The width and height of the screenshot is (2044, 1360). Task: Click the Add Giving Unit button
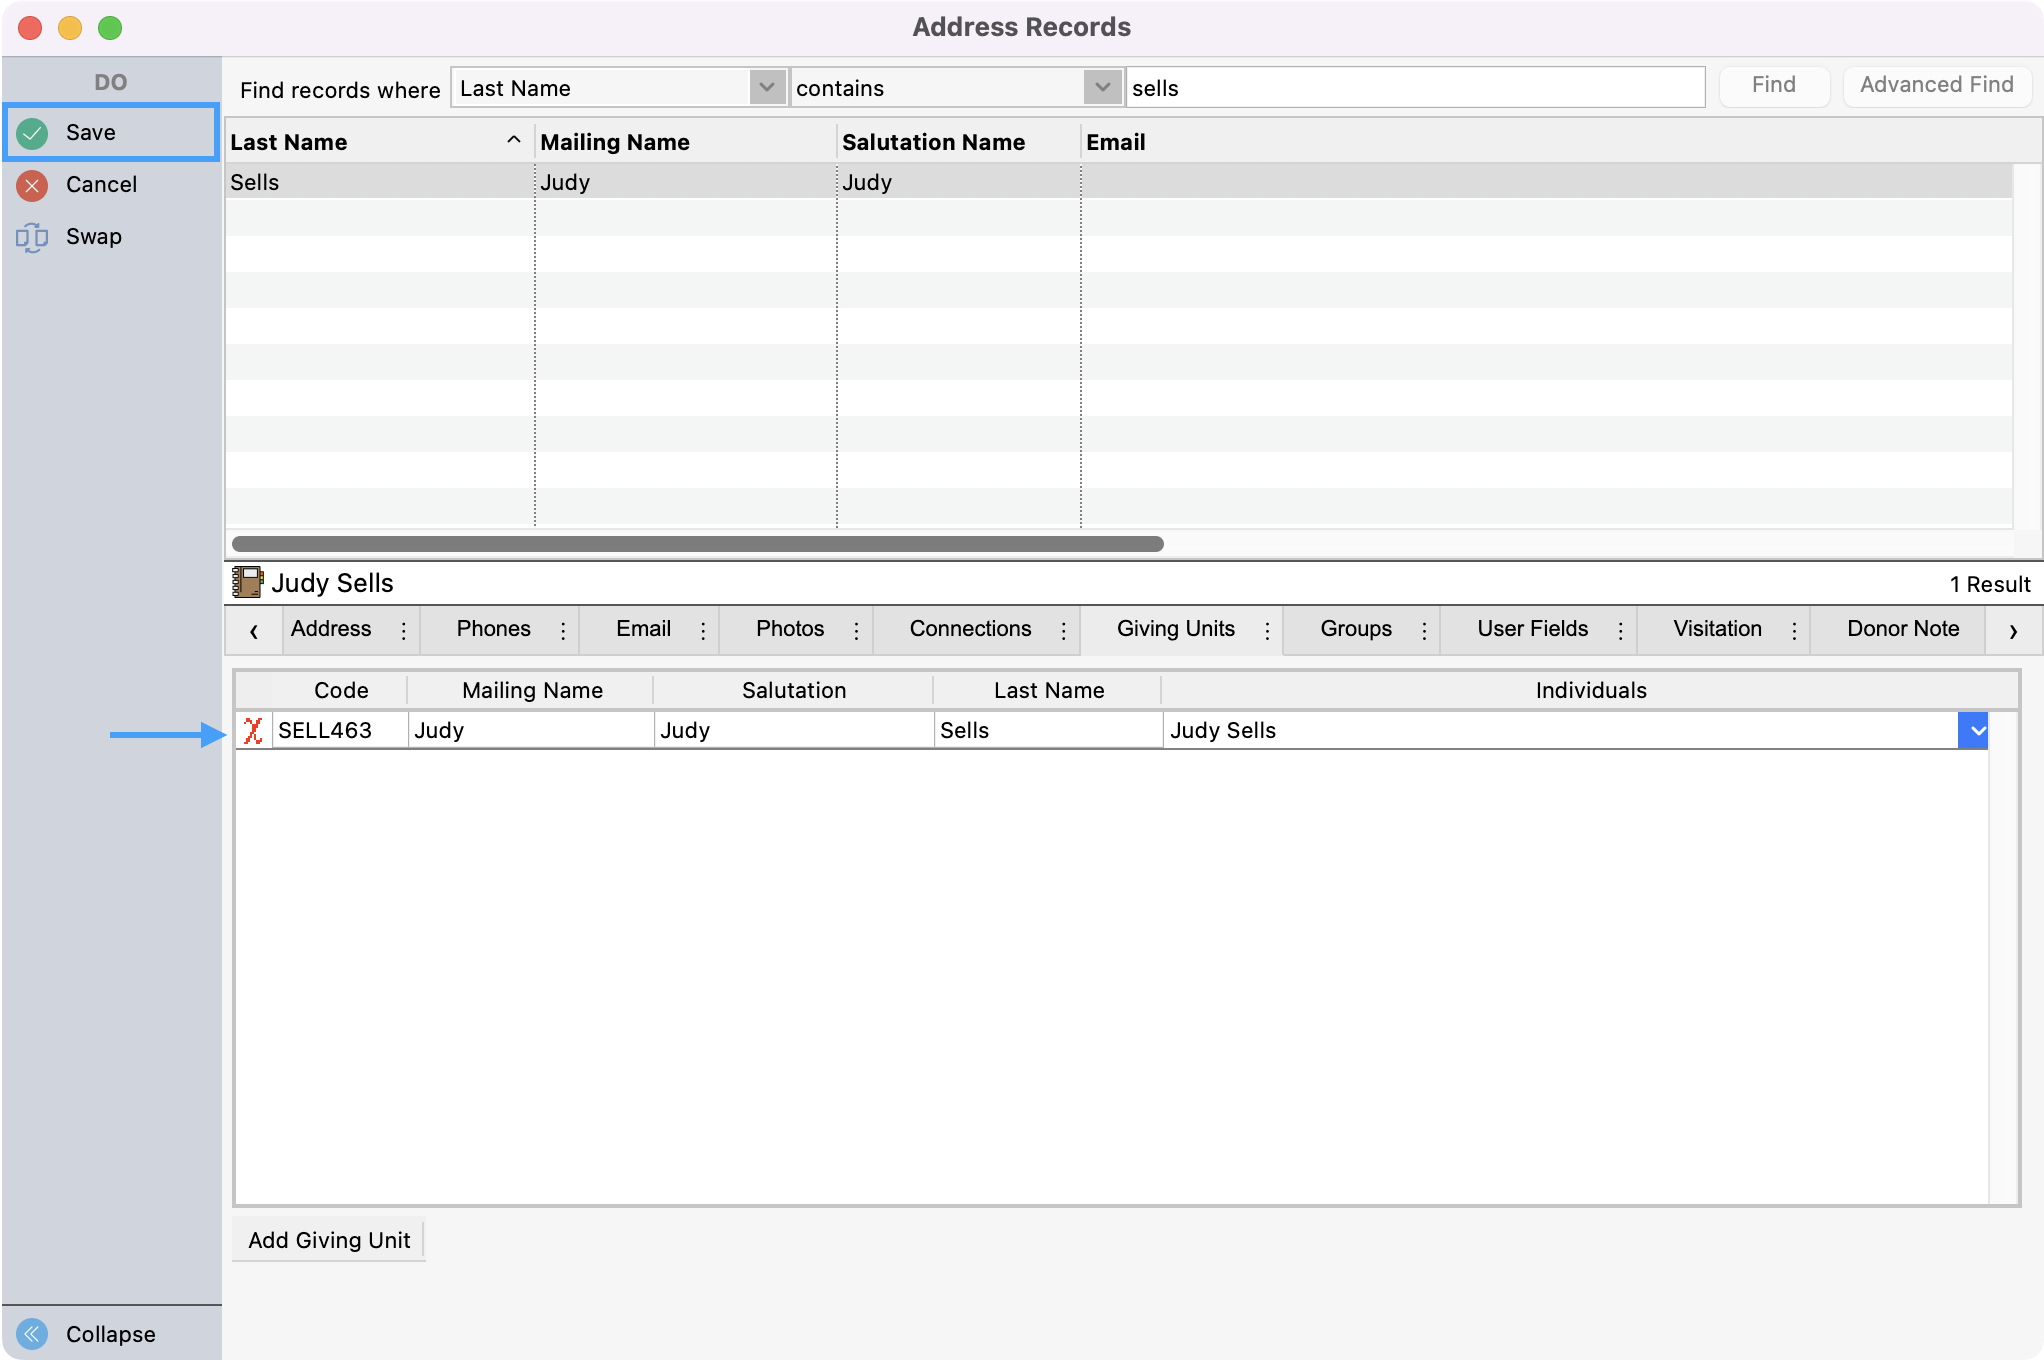(x=329, y=1240)
